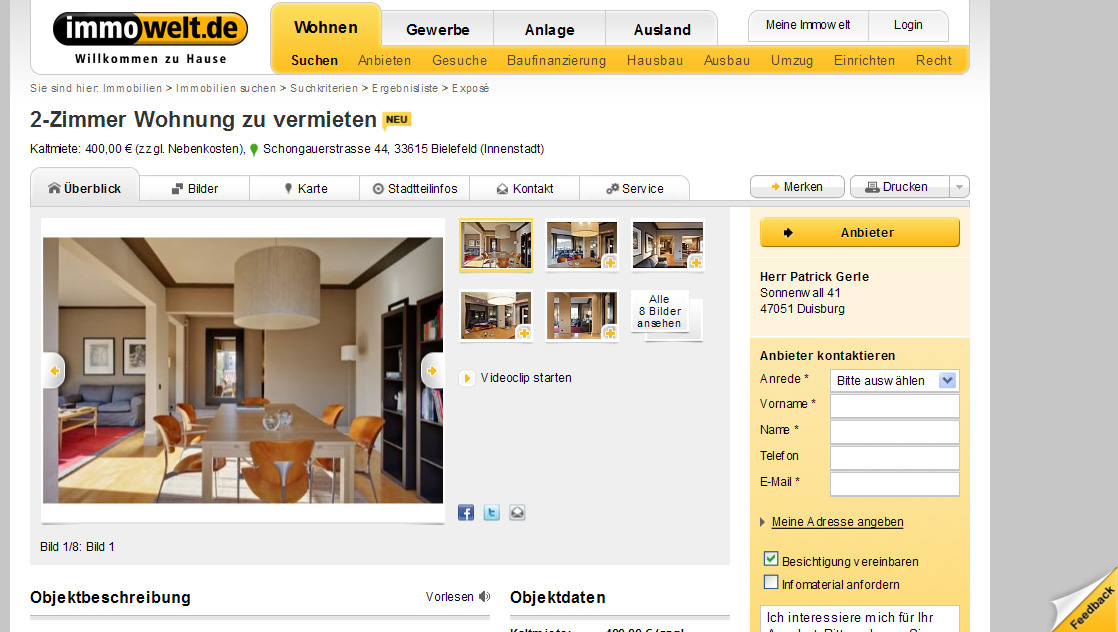Focus the E-Mail input field
The width and height of the screenshot is (1118, 632).
coord(894,484)
